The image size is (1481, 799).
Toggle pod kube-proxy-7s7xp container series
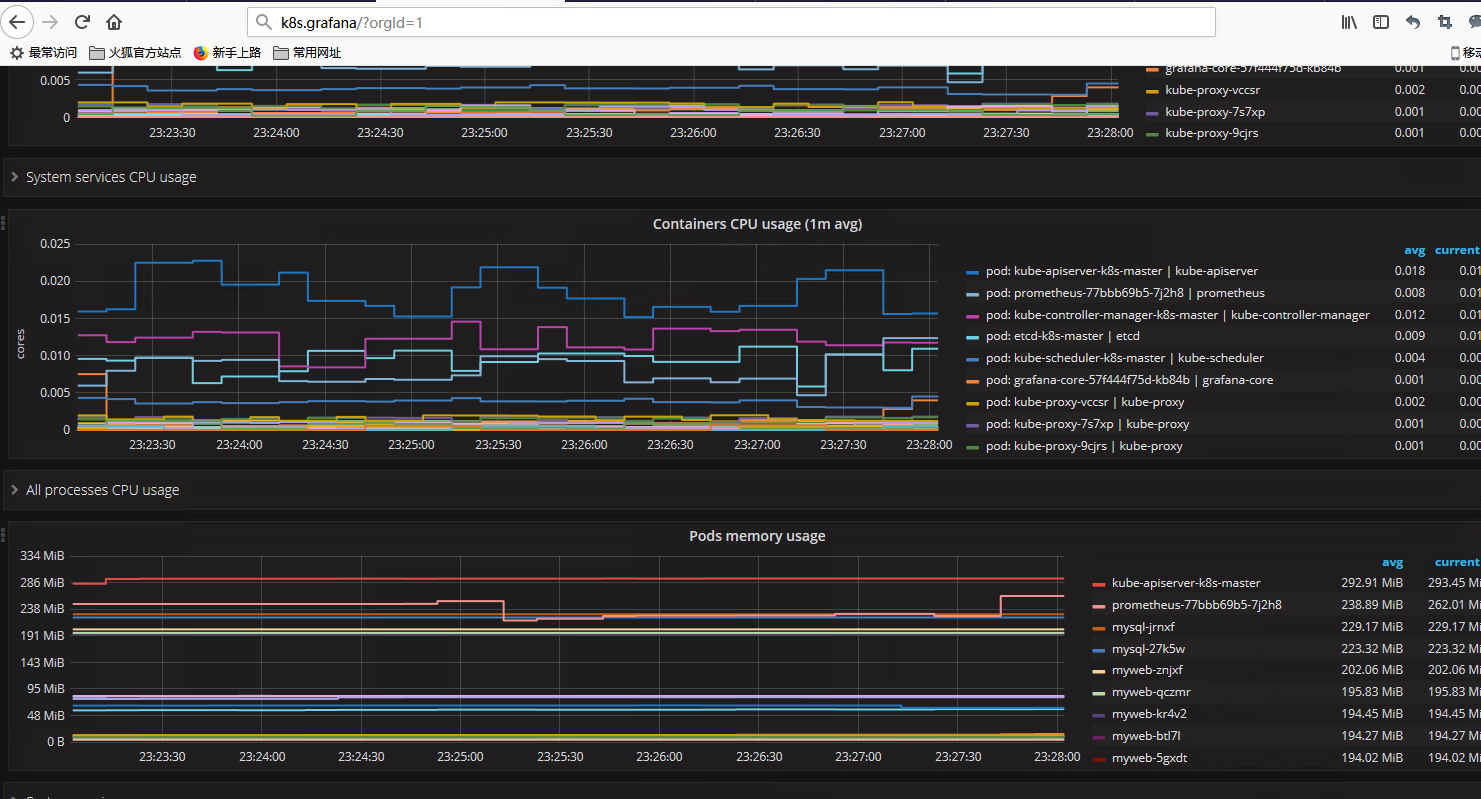(1086, 424)
